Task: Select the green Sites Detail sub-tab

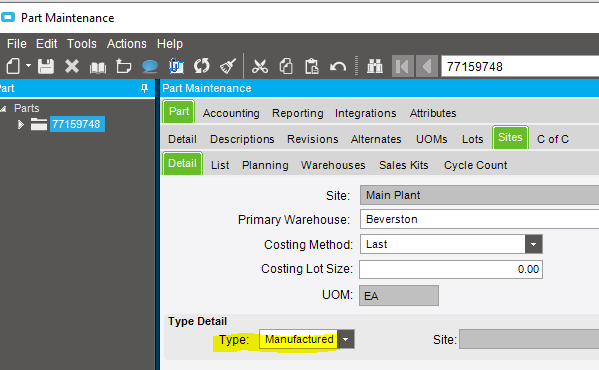Action: (x=182, y=163)
